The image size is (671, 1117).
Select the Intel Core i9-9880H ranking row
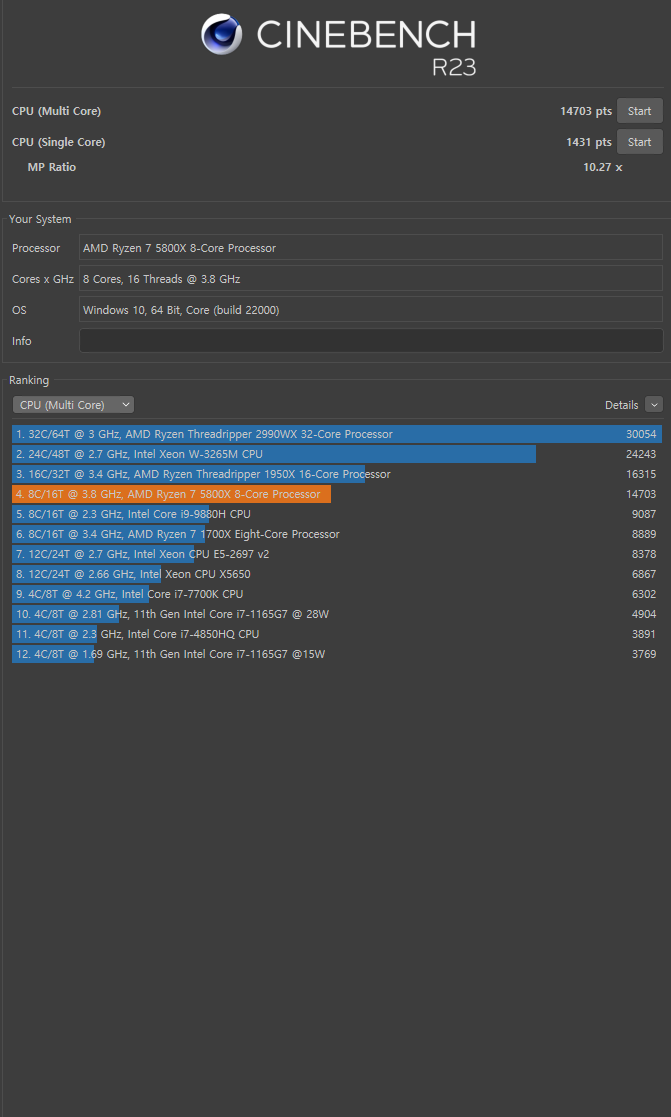coord(337,514)
